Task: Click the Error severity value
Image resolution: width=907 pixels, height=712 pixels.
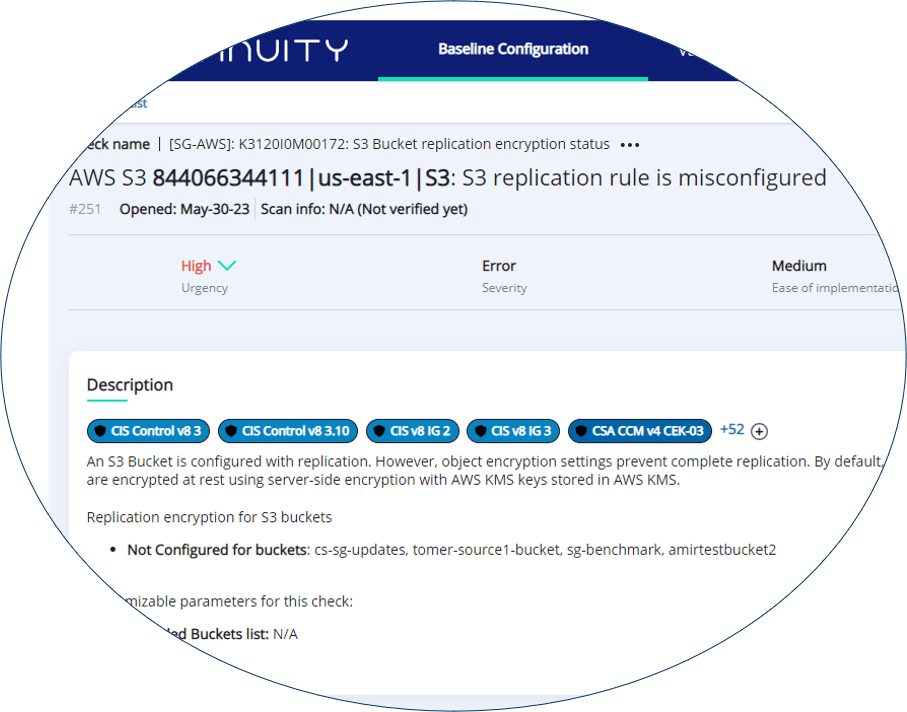Action: tap(499, 266)
